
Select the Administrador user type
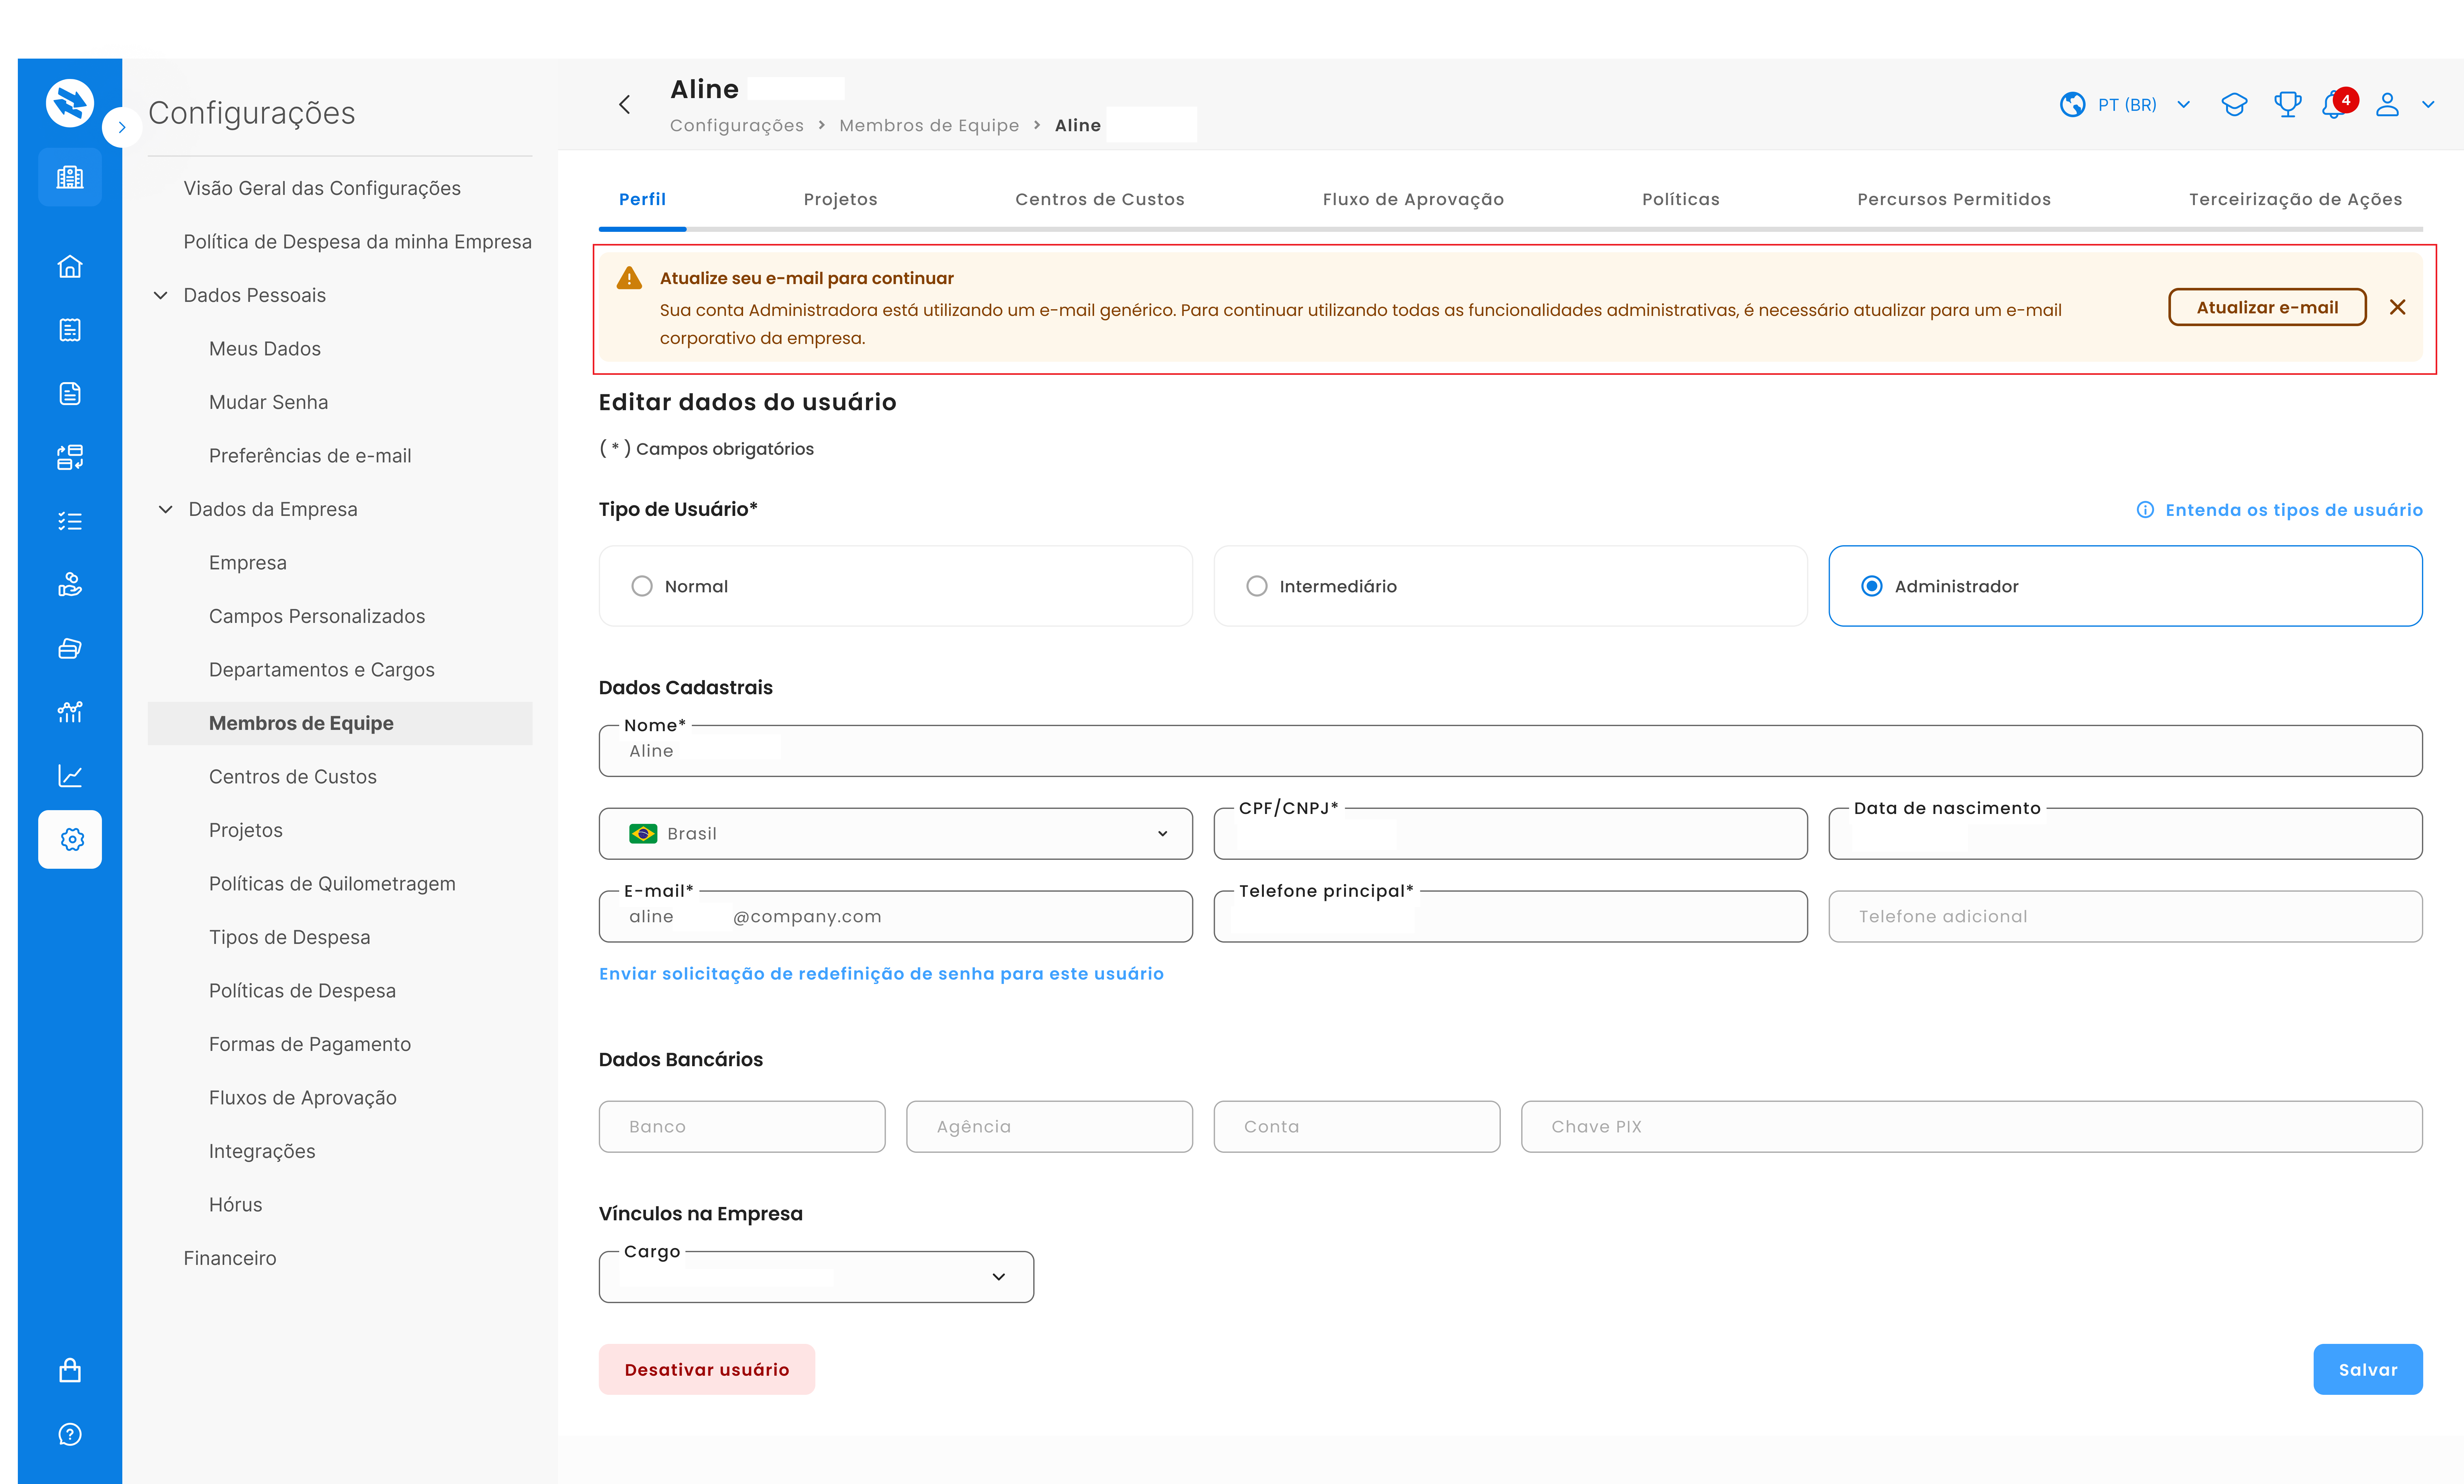pyautogui.click(x=2125, y=586)
